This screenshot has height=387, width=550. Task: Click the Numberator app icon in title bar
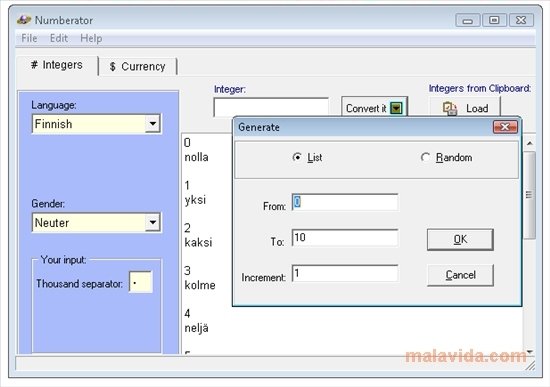pos(24,20)
